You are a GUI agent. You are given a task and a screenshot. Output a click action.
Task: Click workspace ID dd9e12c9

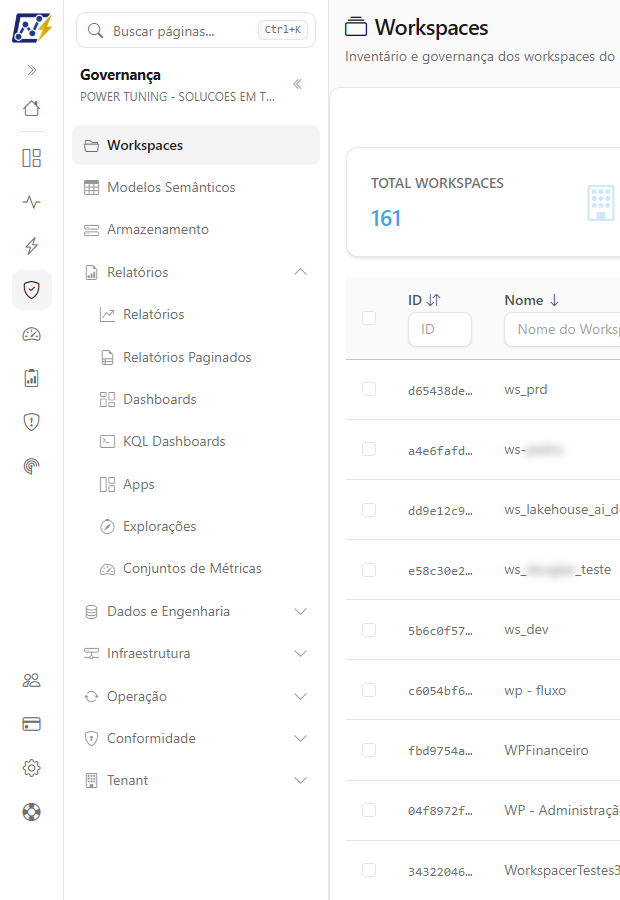point(440,511)
